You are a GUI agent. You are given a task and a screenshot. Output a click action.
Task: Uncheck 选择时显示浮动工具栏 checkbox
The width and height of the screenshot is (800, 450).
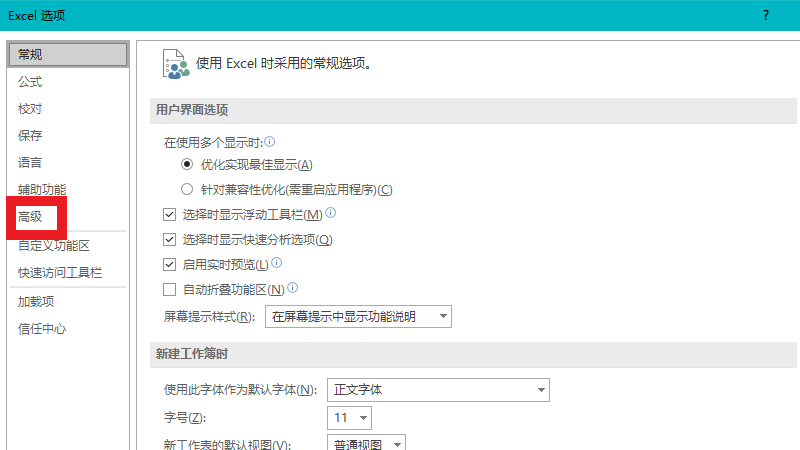tap(169, 214)
